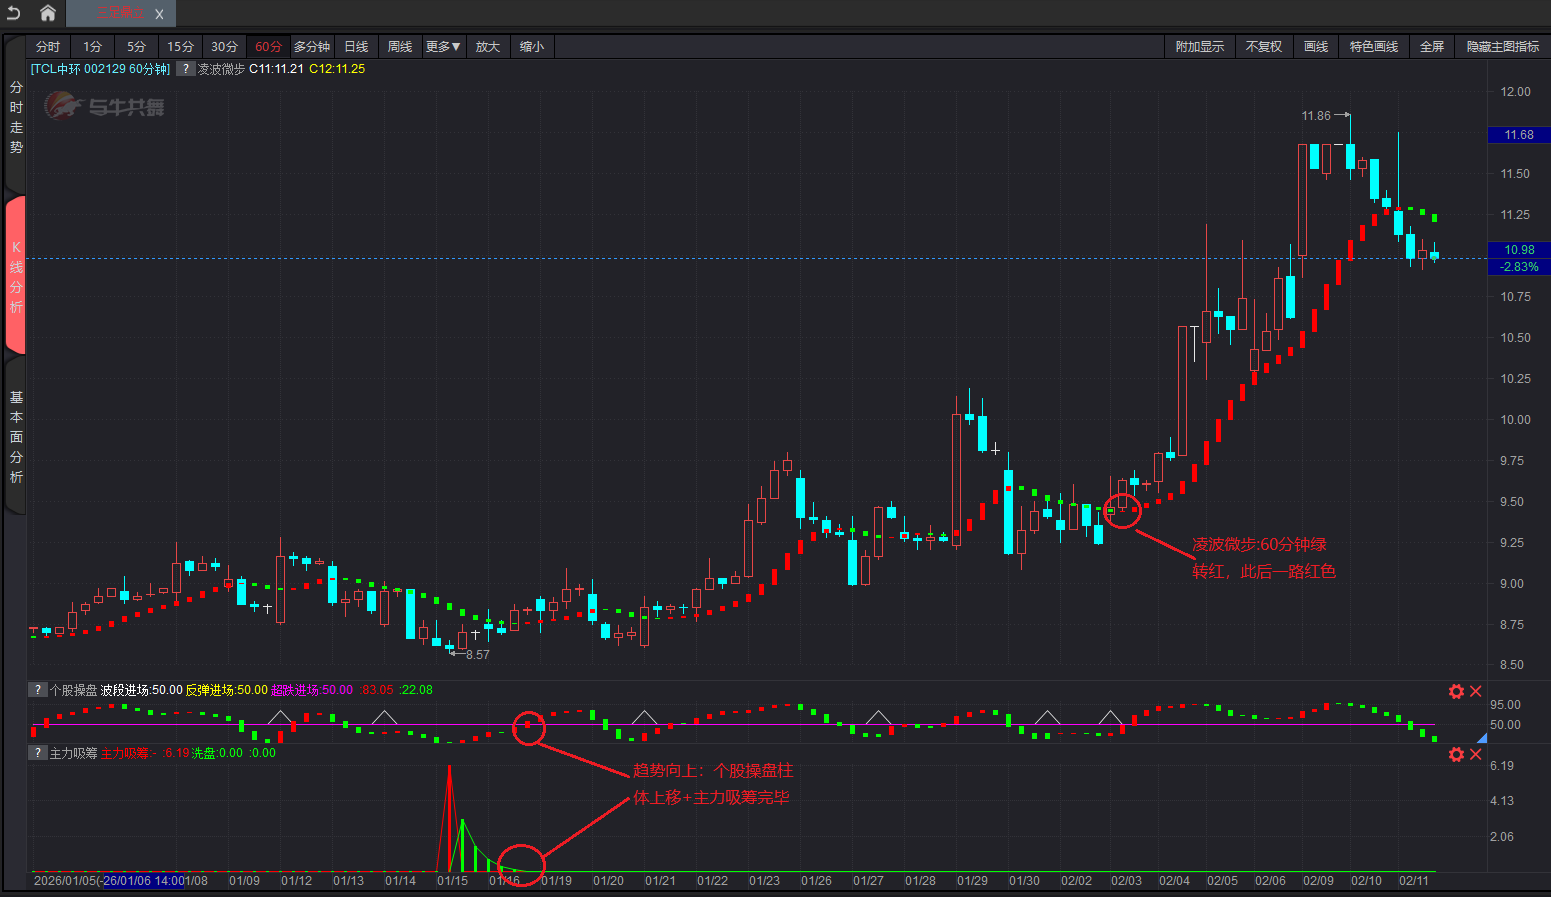Close the current tab using its X
Image resolution: width=1551 pixels, height=897 pixels.
(x=159, y=14)
